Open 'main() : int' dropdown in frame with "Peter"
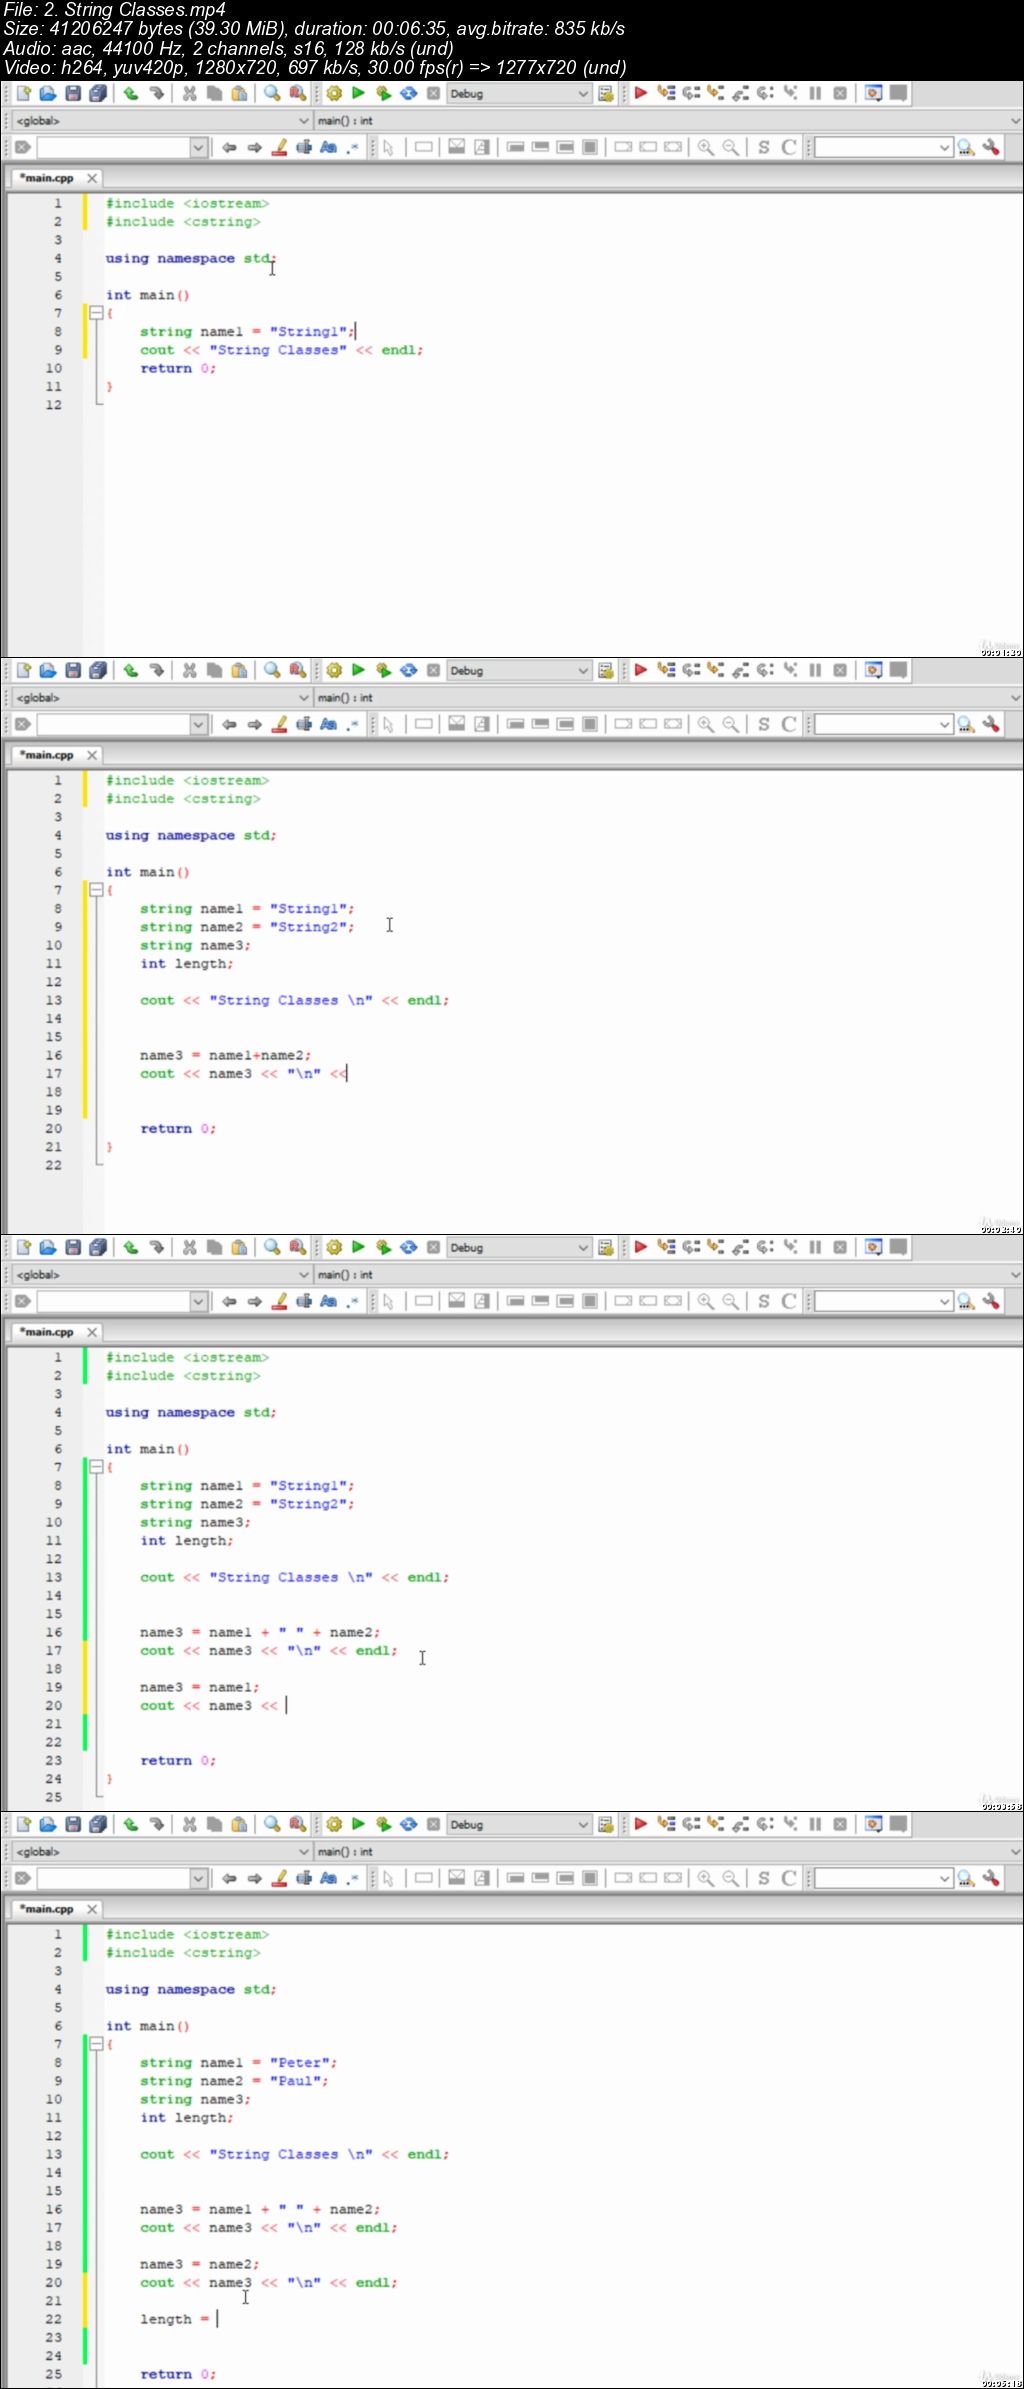Image resolution: width=1024 pixels, height=2389 pixels. 668,1851
